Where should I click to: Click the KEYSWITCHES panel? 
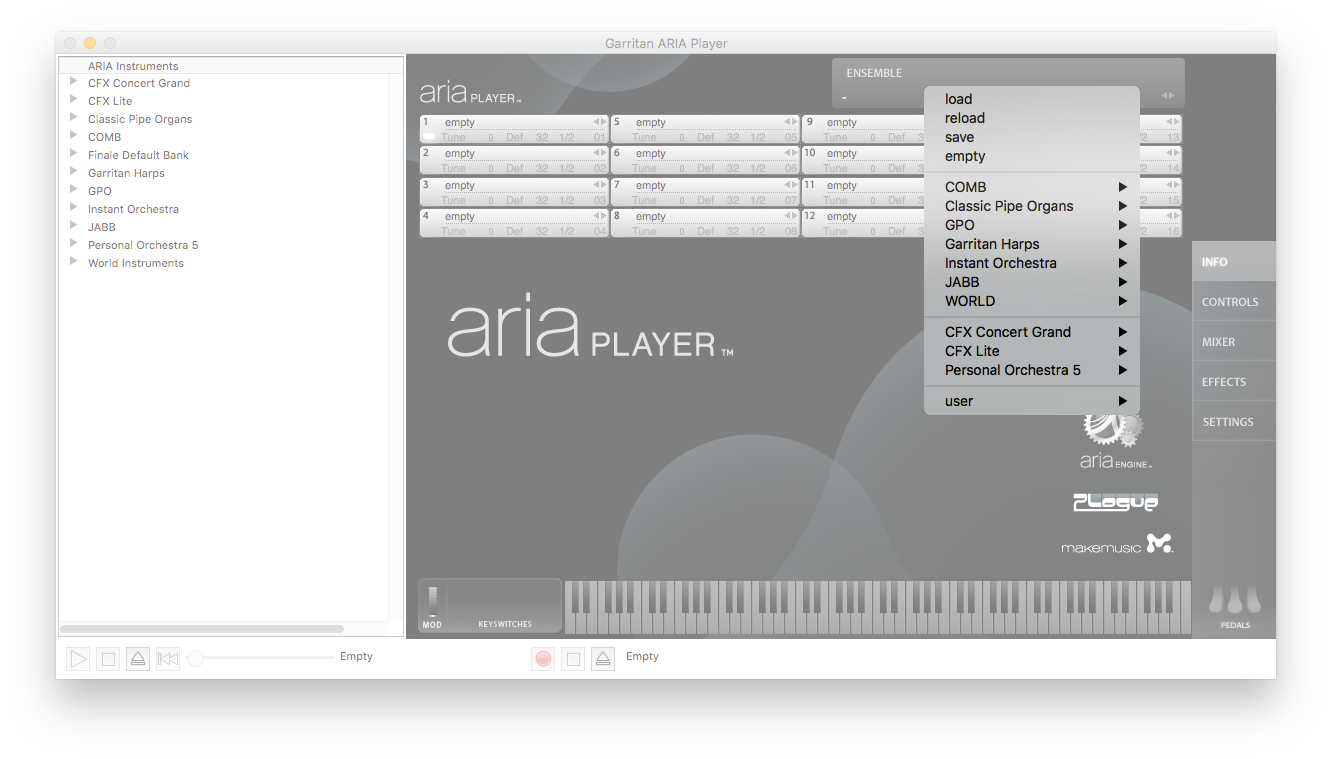pos(505,606)
